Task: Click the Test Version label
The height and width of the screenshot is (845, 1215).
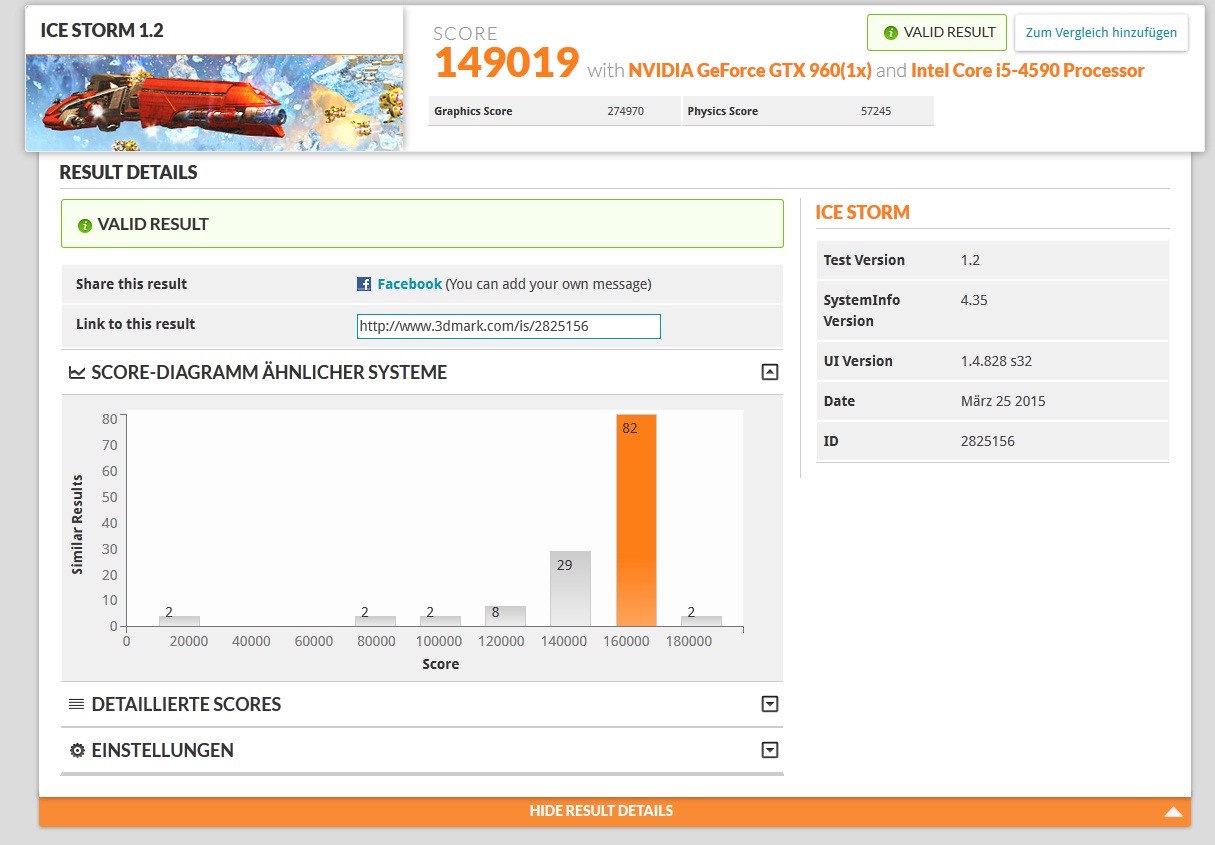Action: pyautogui.click(x=864, y=260)
